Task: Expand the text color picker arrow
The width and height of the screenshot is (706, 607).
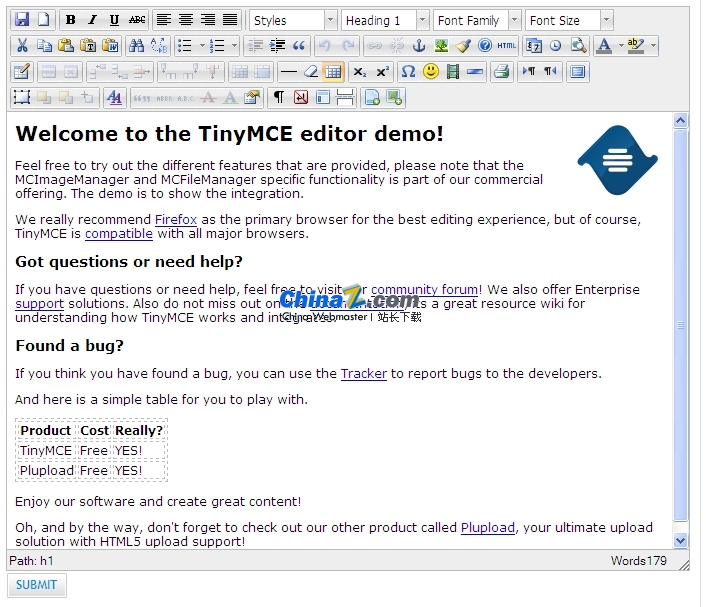Action: tap(621, 45)
